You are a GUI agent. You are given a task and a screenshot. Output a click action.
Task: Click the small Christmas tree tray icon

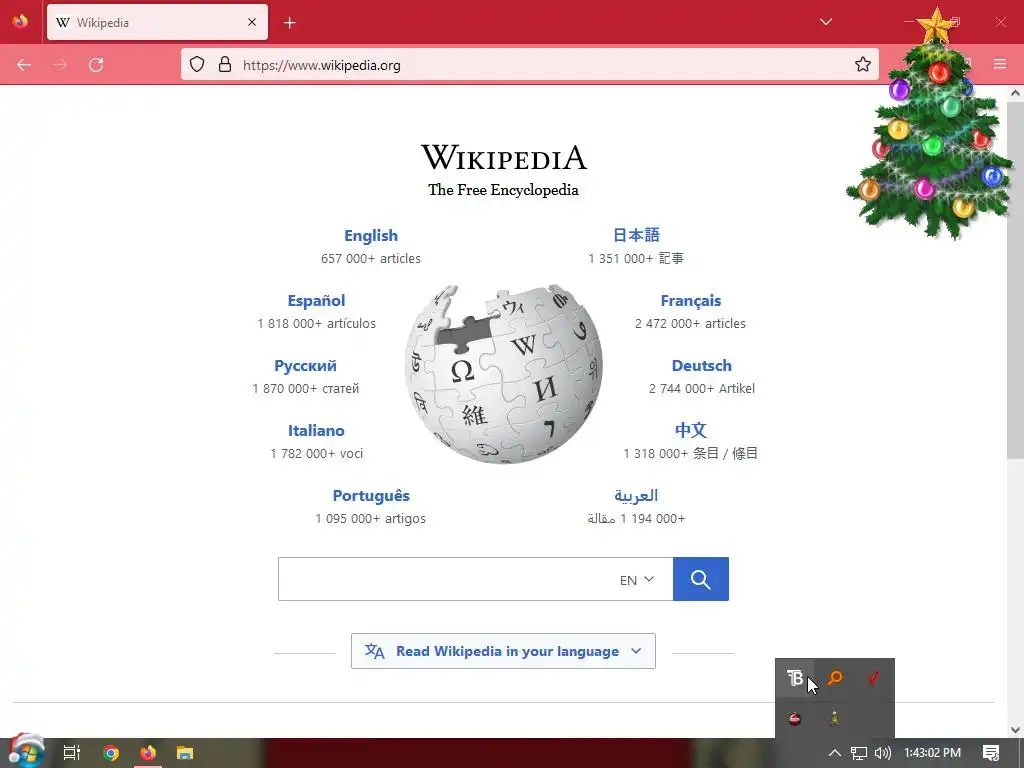(835, 719)
